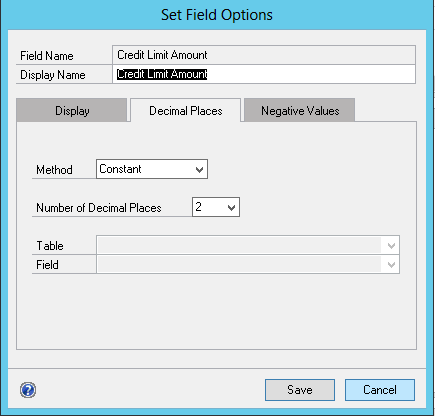The height and width of the screenshot is (416, 435).
Task: Select the Decimal Places tab
Action: pyautogui.click(x=185, y=110)
